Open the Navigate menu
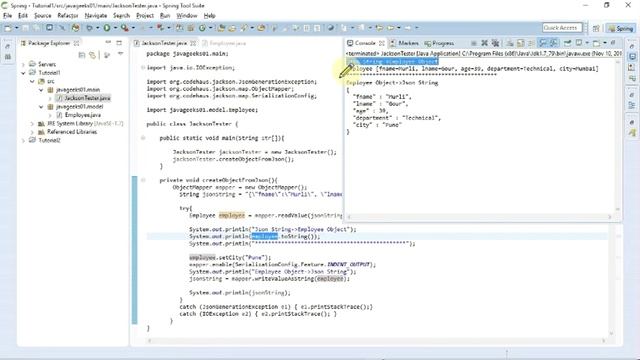The image size is (640, 360). click(x=96, y=16)
